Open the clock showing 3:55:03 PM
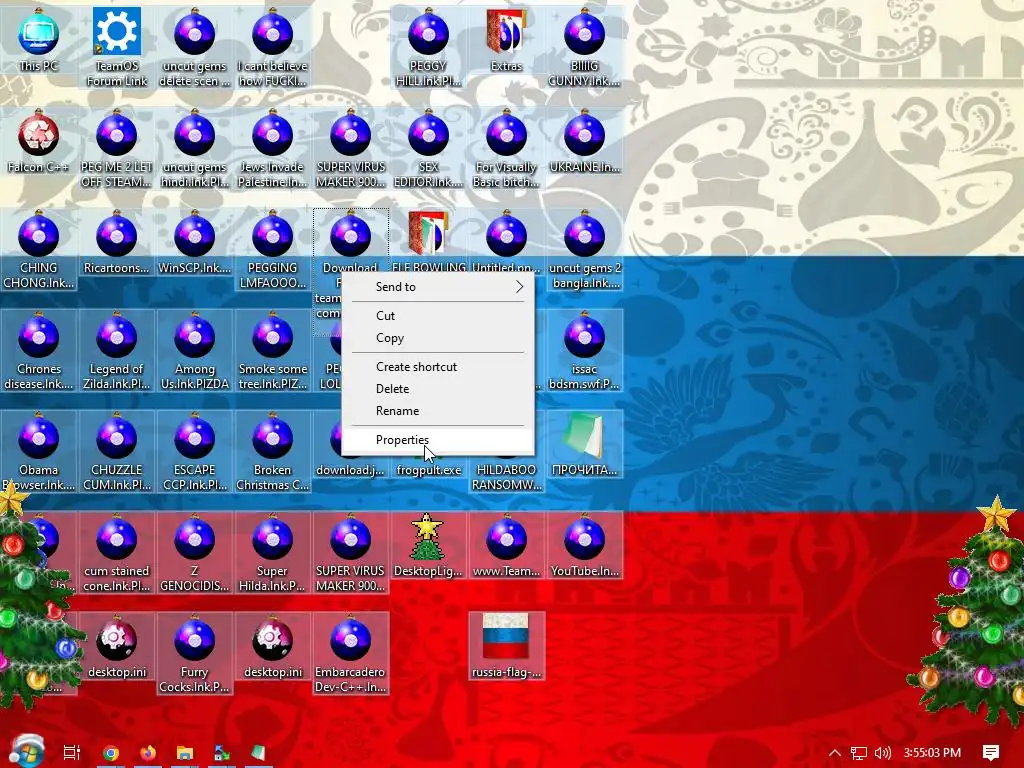The image size is (1024, 768). pyautogui.click(x=932, y=753)
